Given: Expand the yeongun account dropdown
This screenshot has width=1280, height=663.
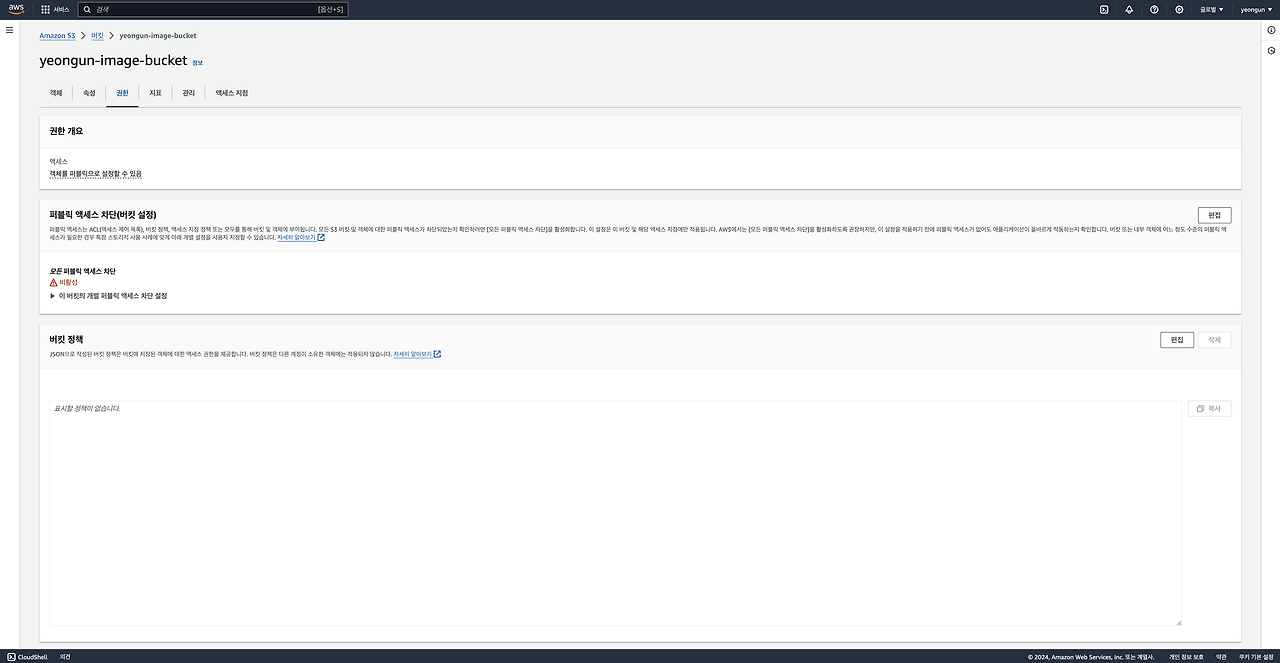Looking at the screenshot, I should tap(1255, 9).
